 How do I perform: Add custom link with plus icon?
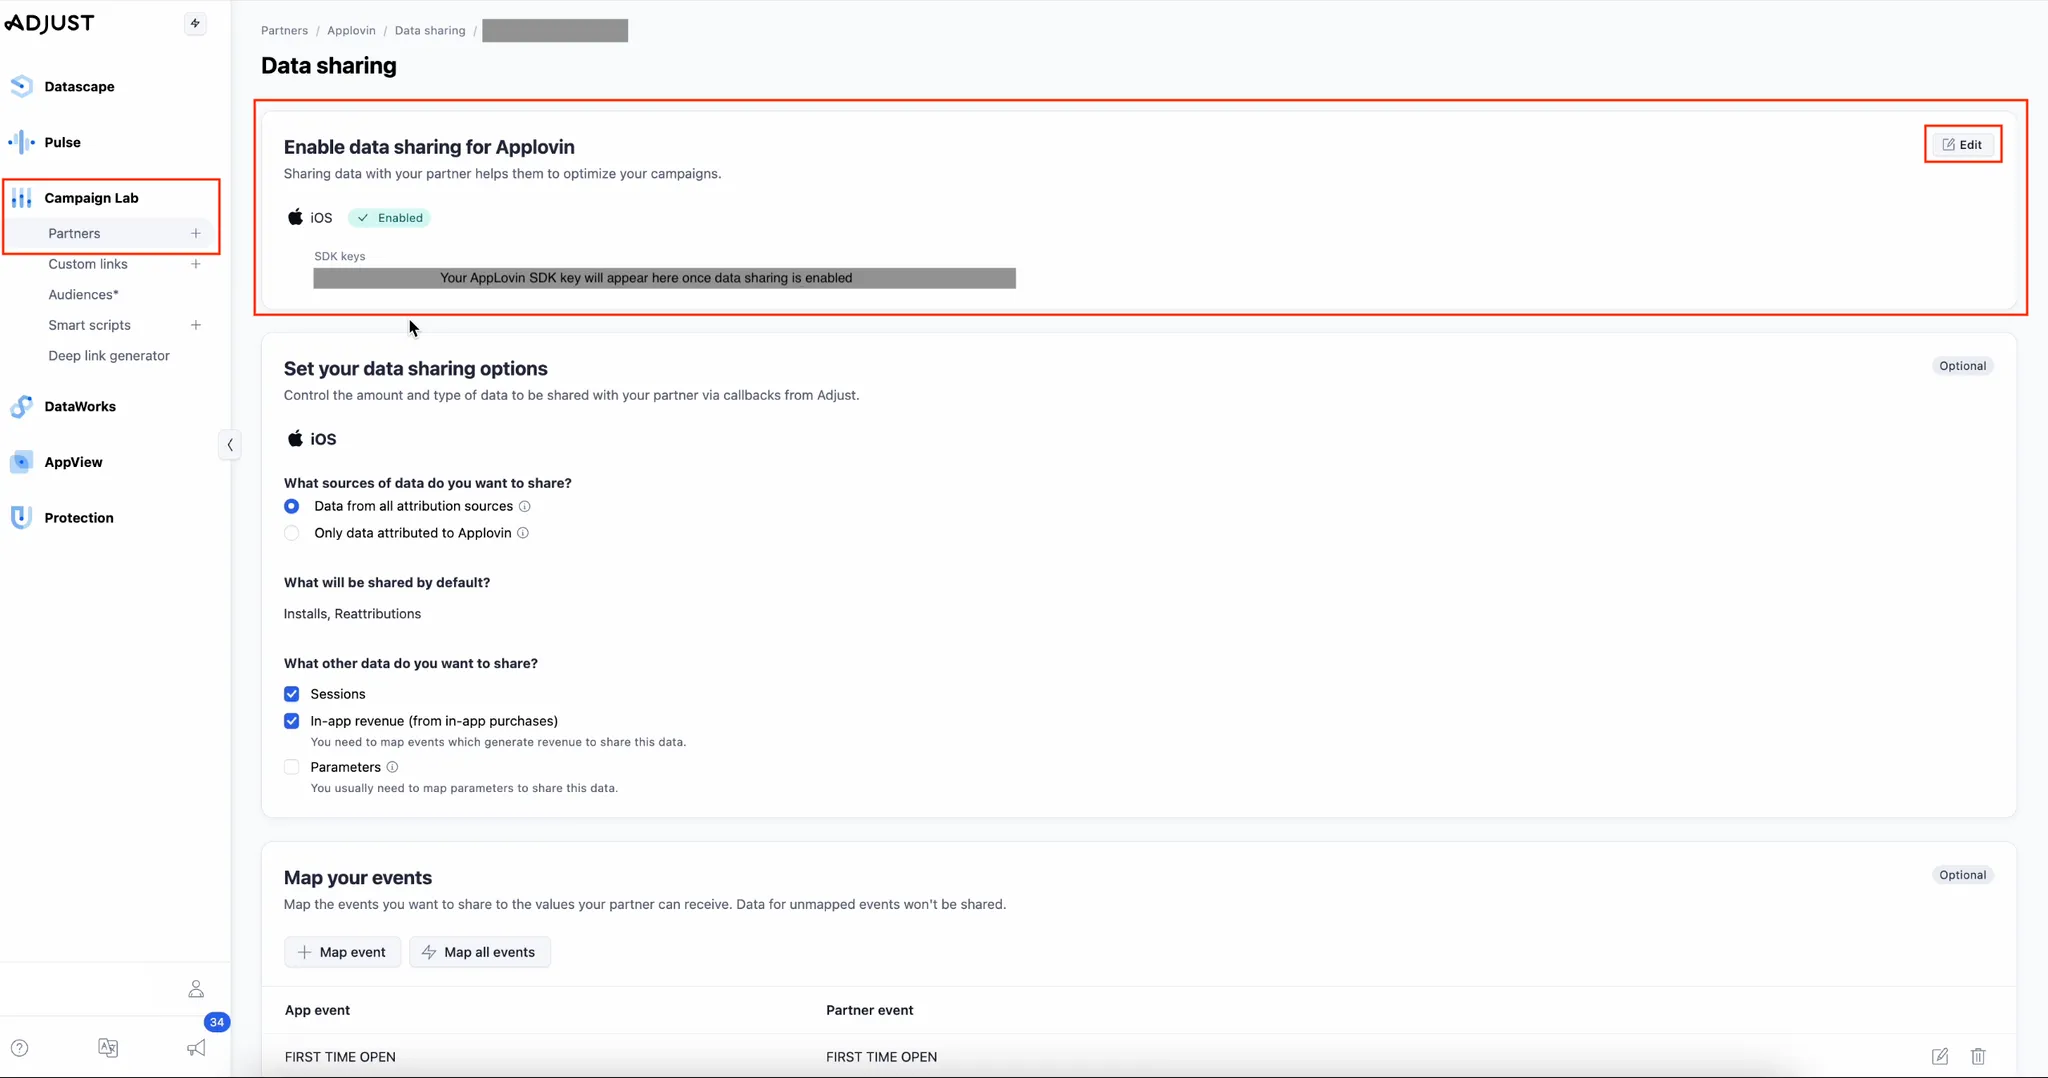point(196,264)
